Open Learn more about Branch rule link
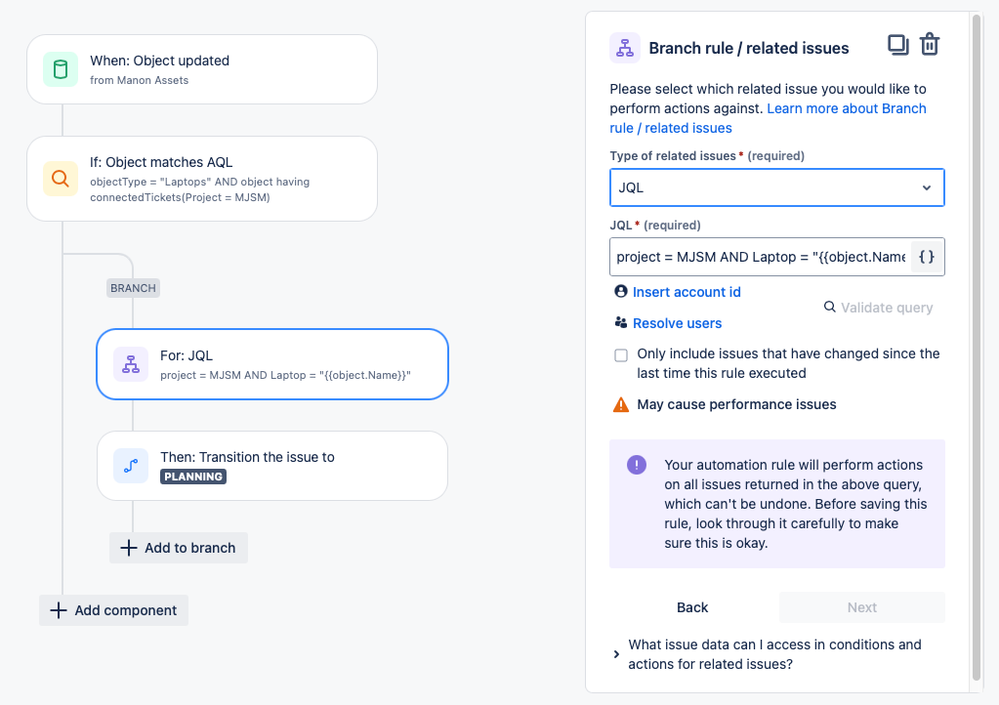This screenshot has width=999, height=705. click(x=768, y=118)
